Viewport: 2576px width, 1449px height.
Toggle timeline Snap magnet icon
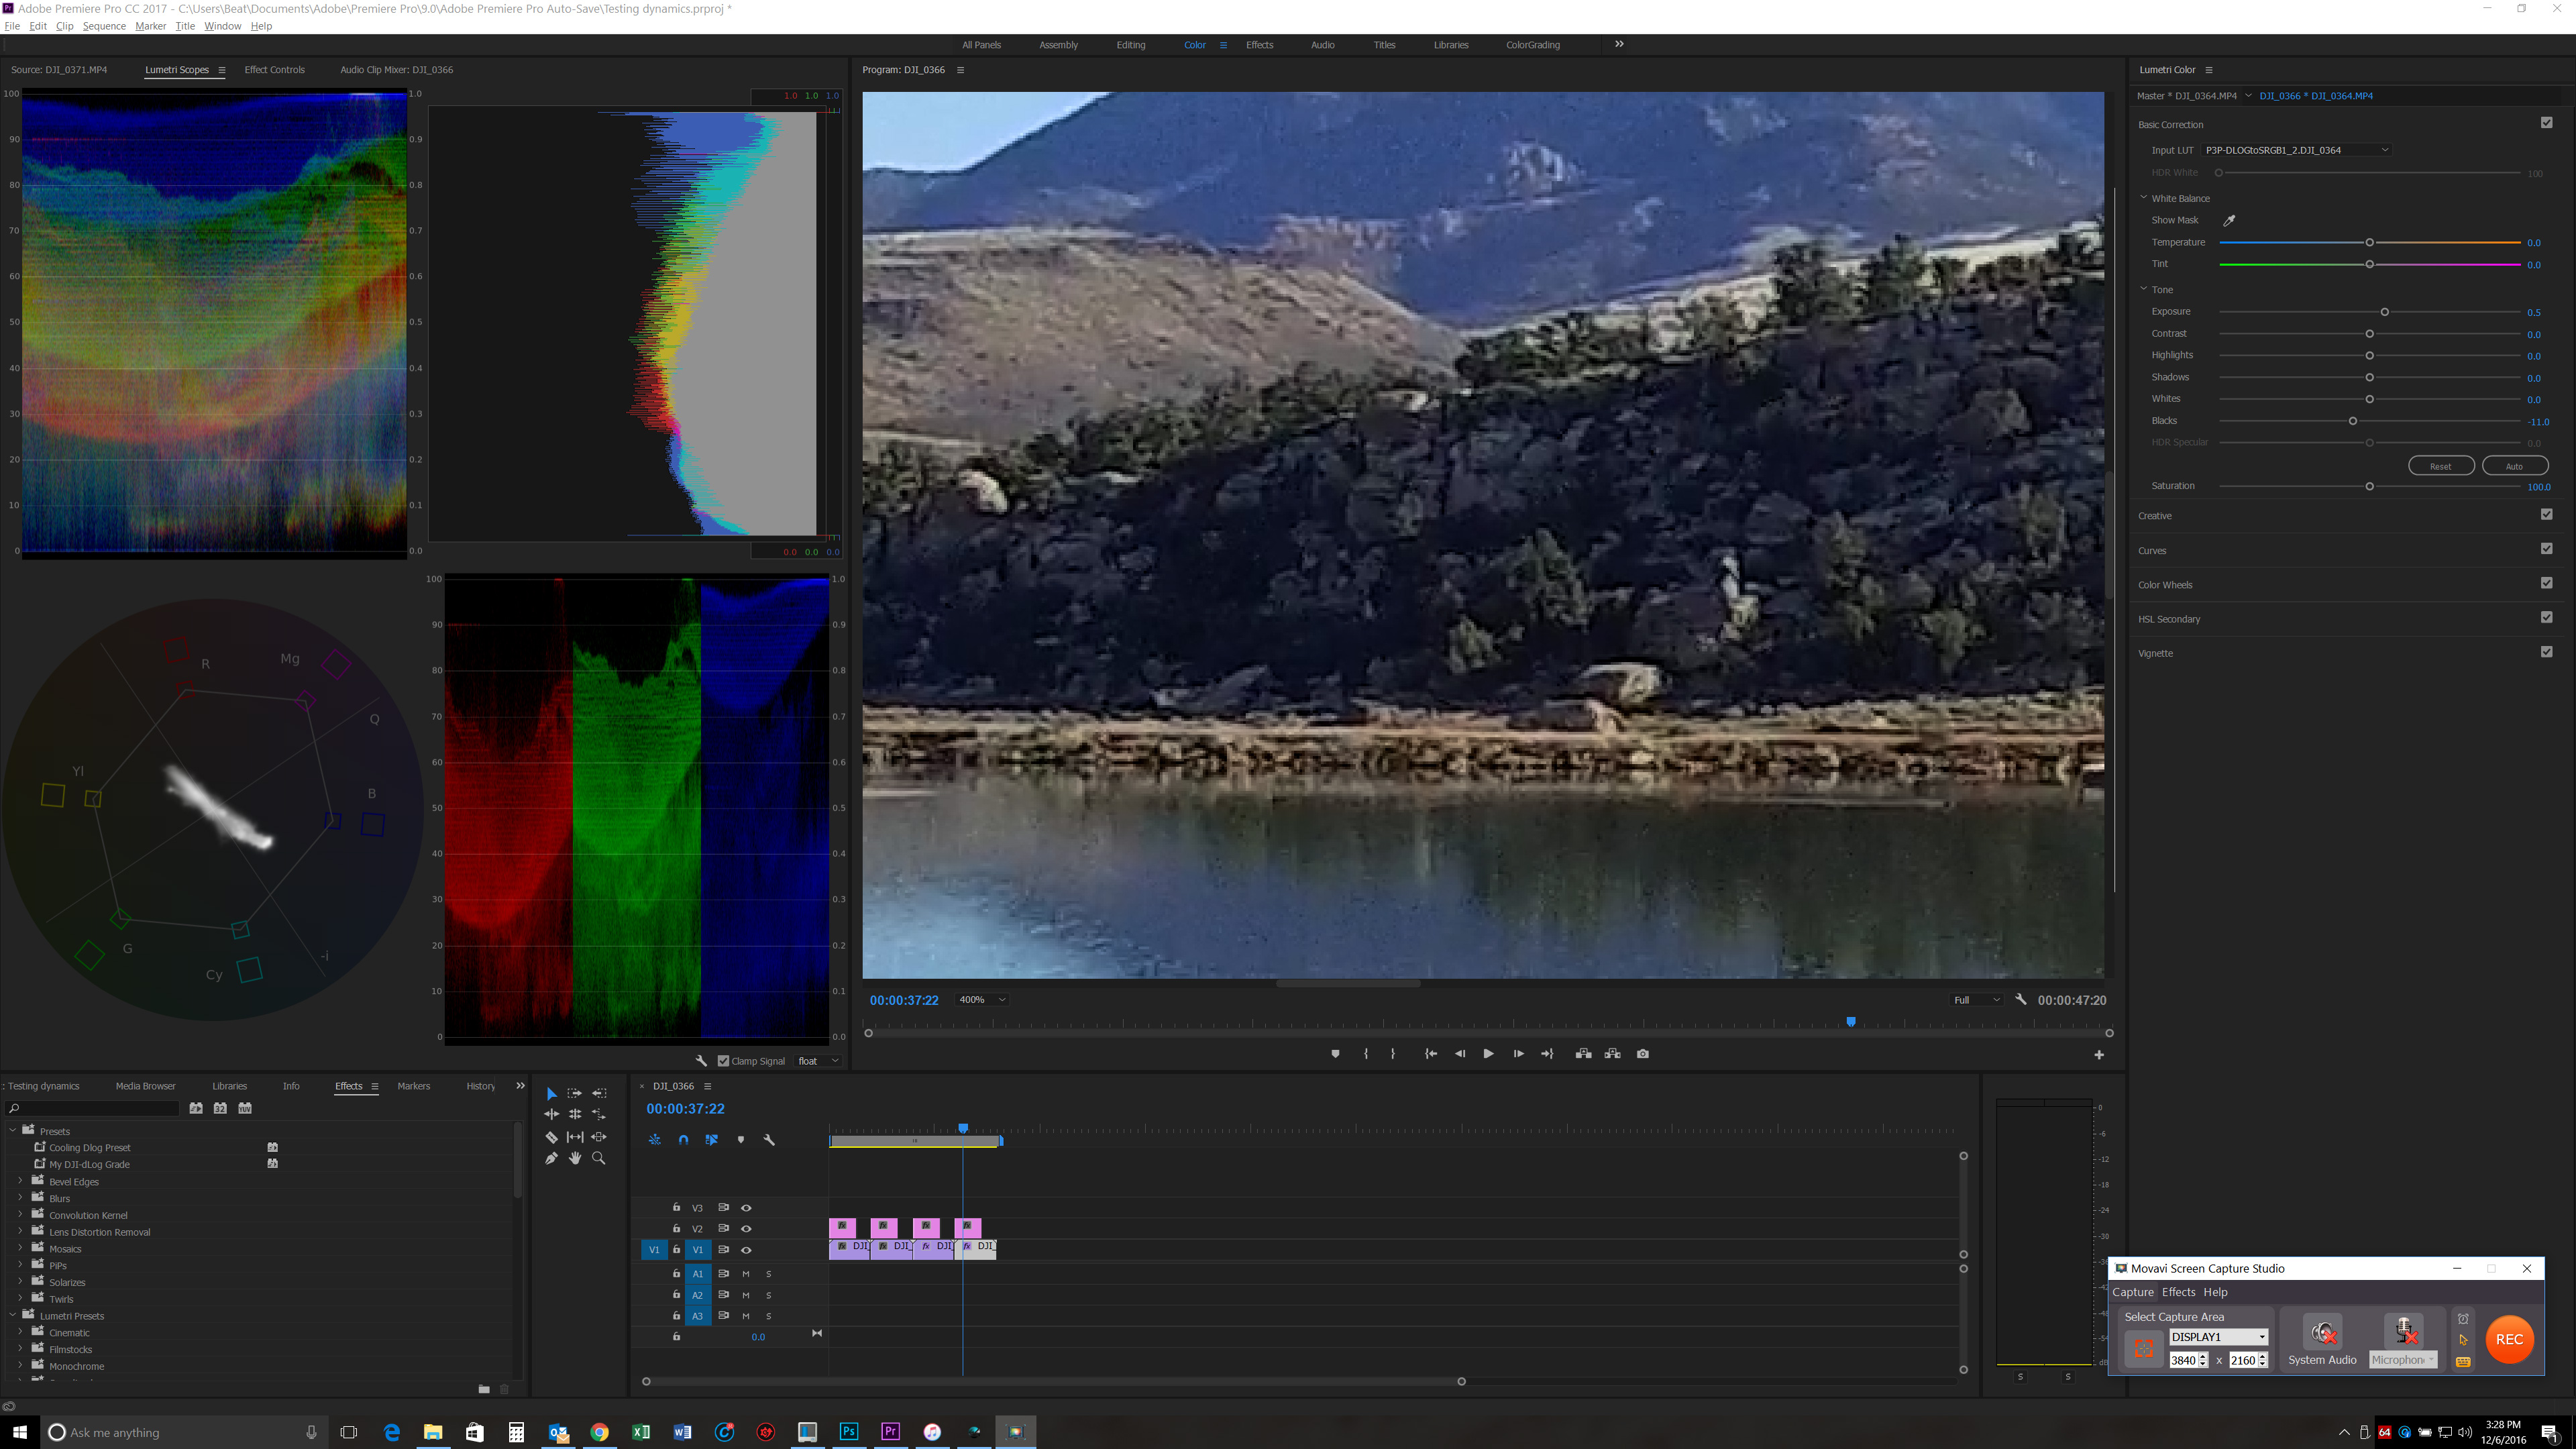pos(683,1140)
